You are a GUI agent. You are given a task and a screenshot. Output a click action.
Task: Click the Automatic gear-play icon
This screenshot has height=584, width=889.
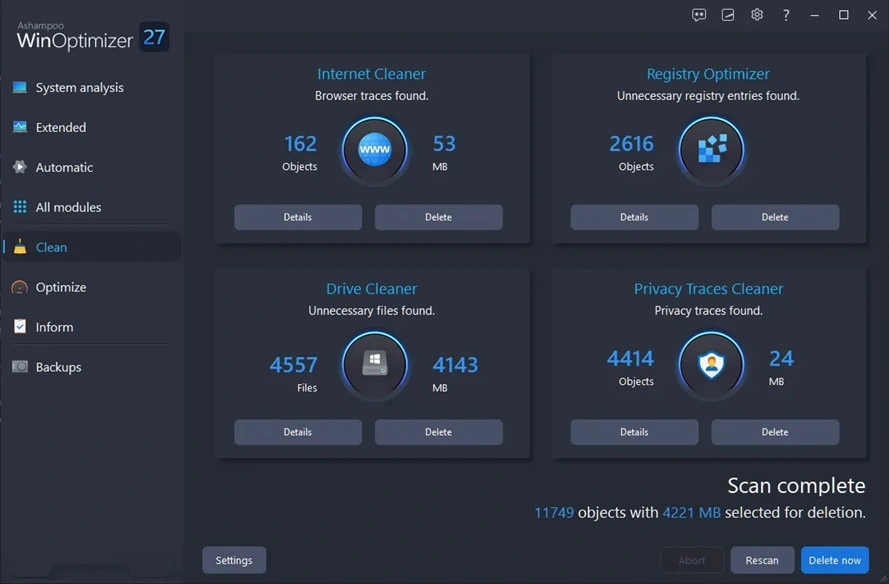(x=20, y=167)
